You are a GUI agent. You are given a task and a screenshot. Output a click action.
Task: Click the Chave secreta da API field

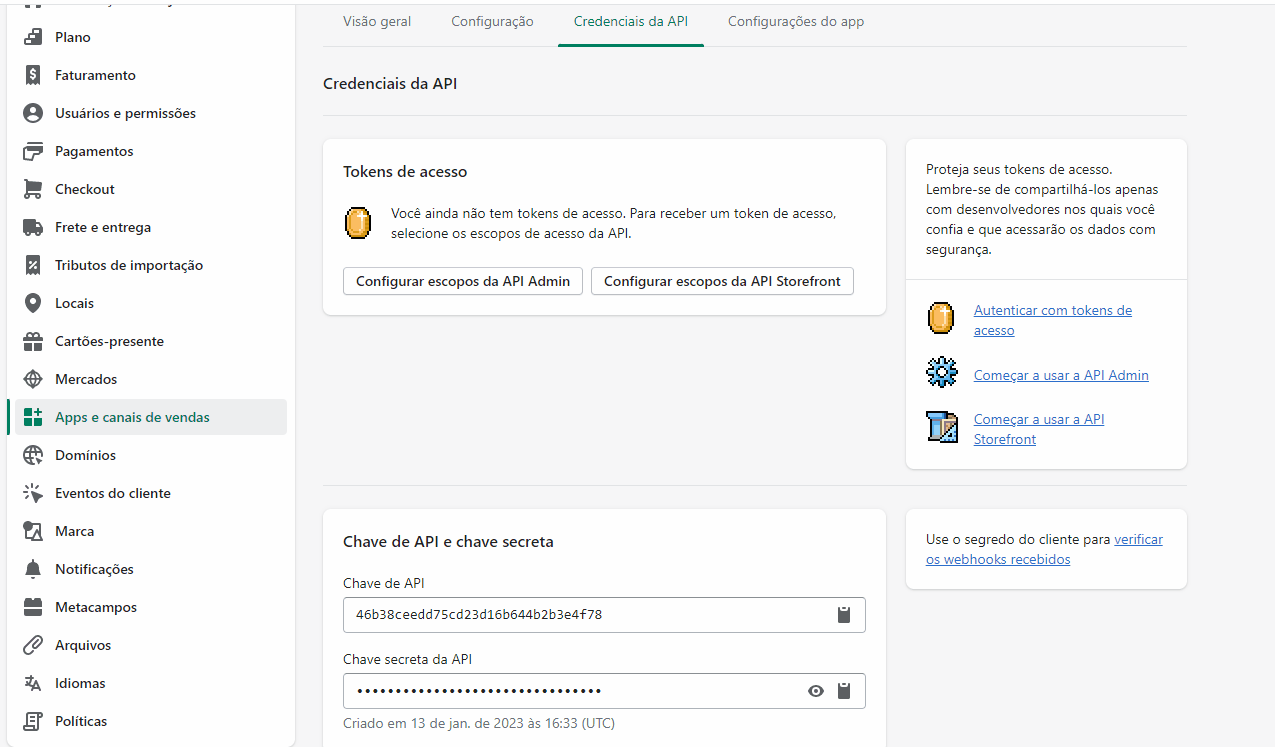[x=604, y=691]
